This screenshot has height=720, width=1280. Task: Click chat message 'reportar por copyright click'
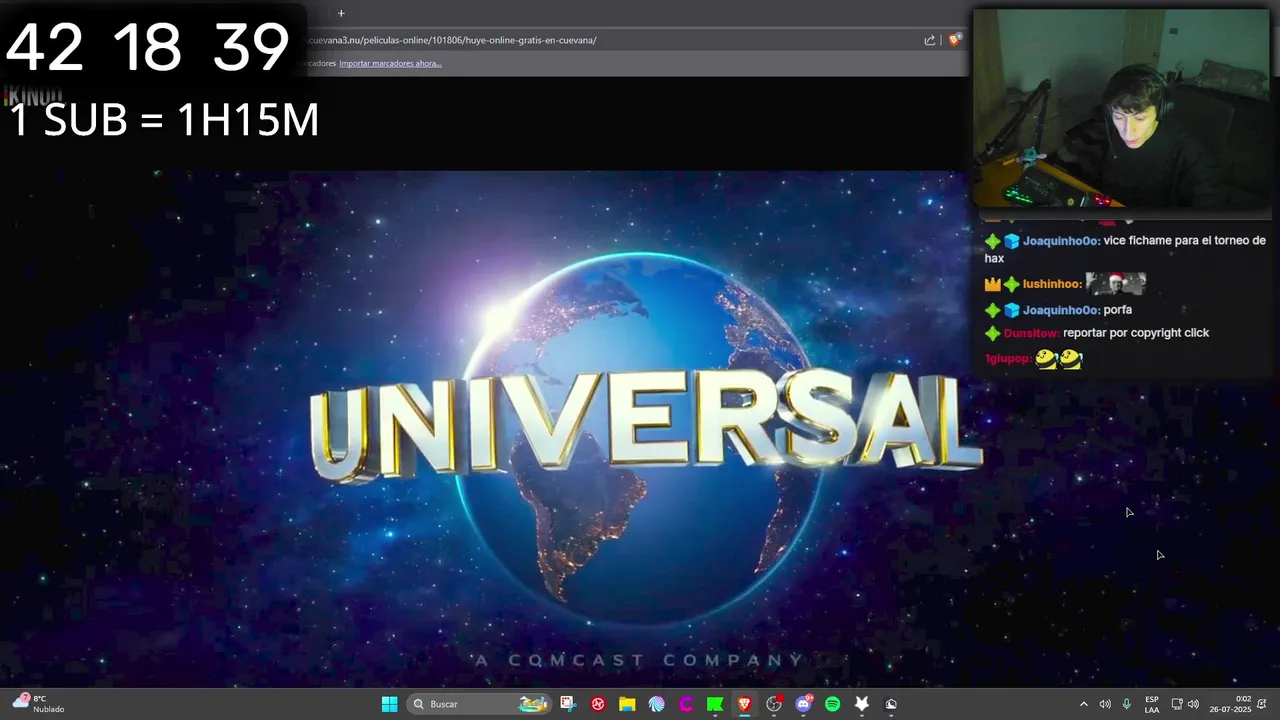click(x=1136, y=333)
